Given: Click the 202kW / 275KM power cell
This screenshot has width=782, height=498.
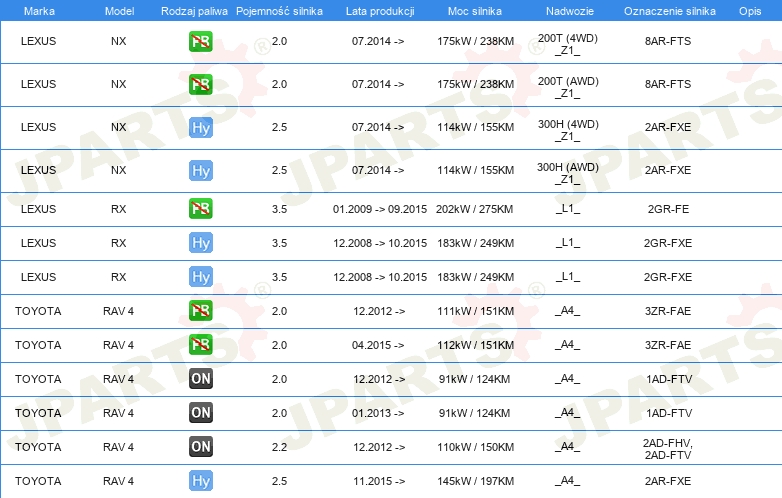Looking at the screenshot, I should (x=475, y=209).
